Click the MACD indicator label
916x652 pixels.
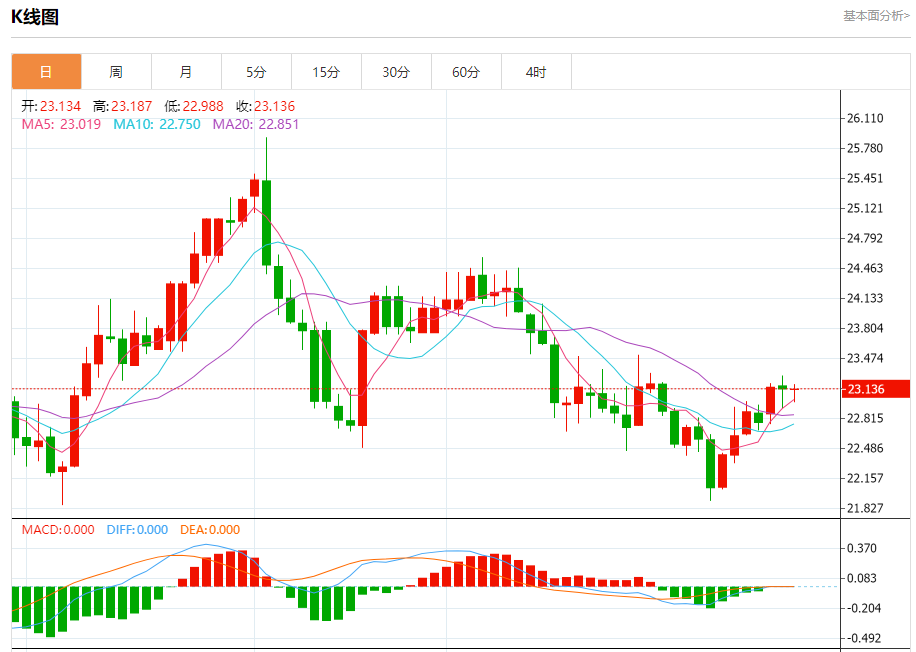pos(58,530)
